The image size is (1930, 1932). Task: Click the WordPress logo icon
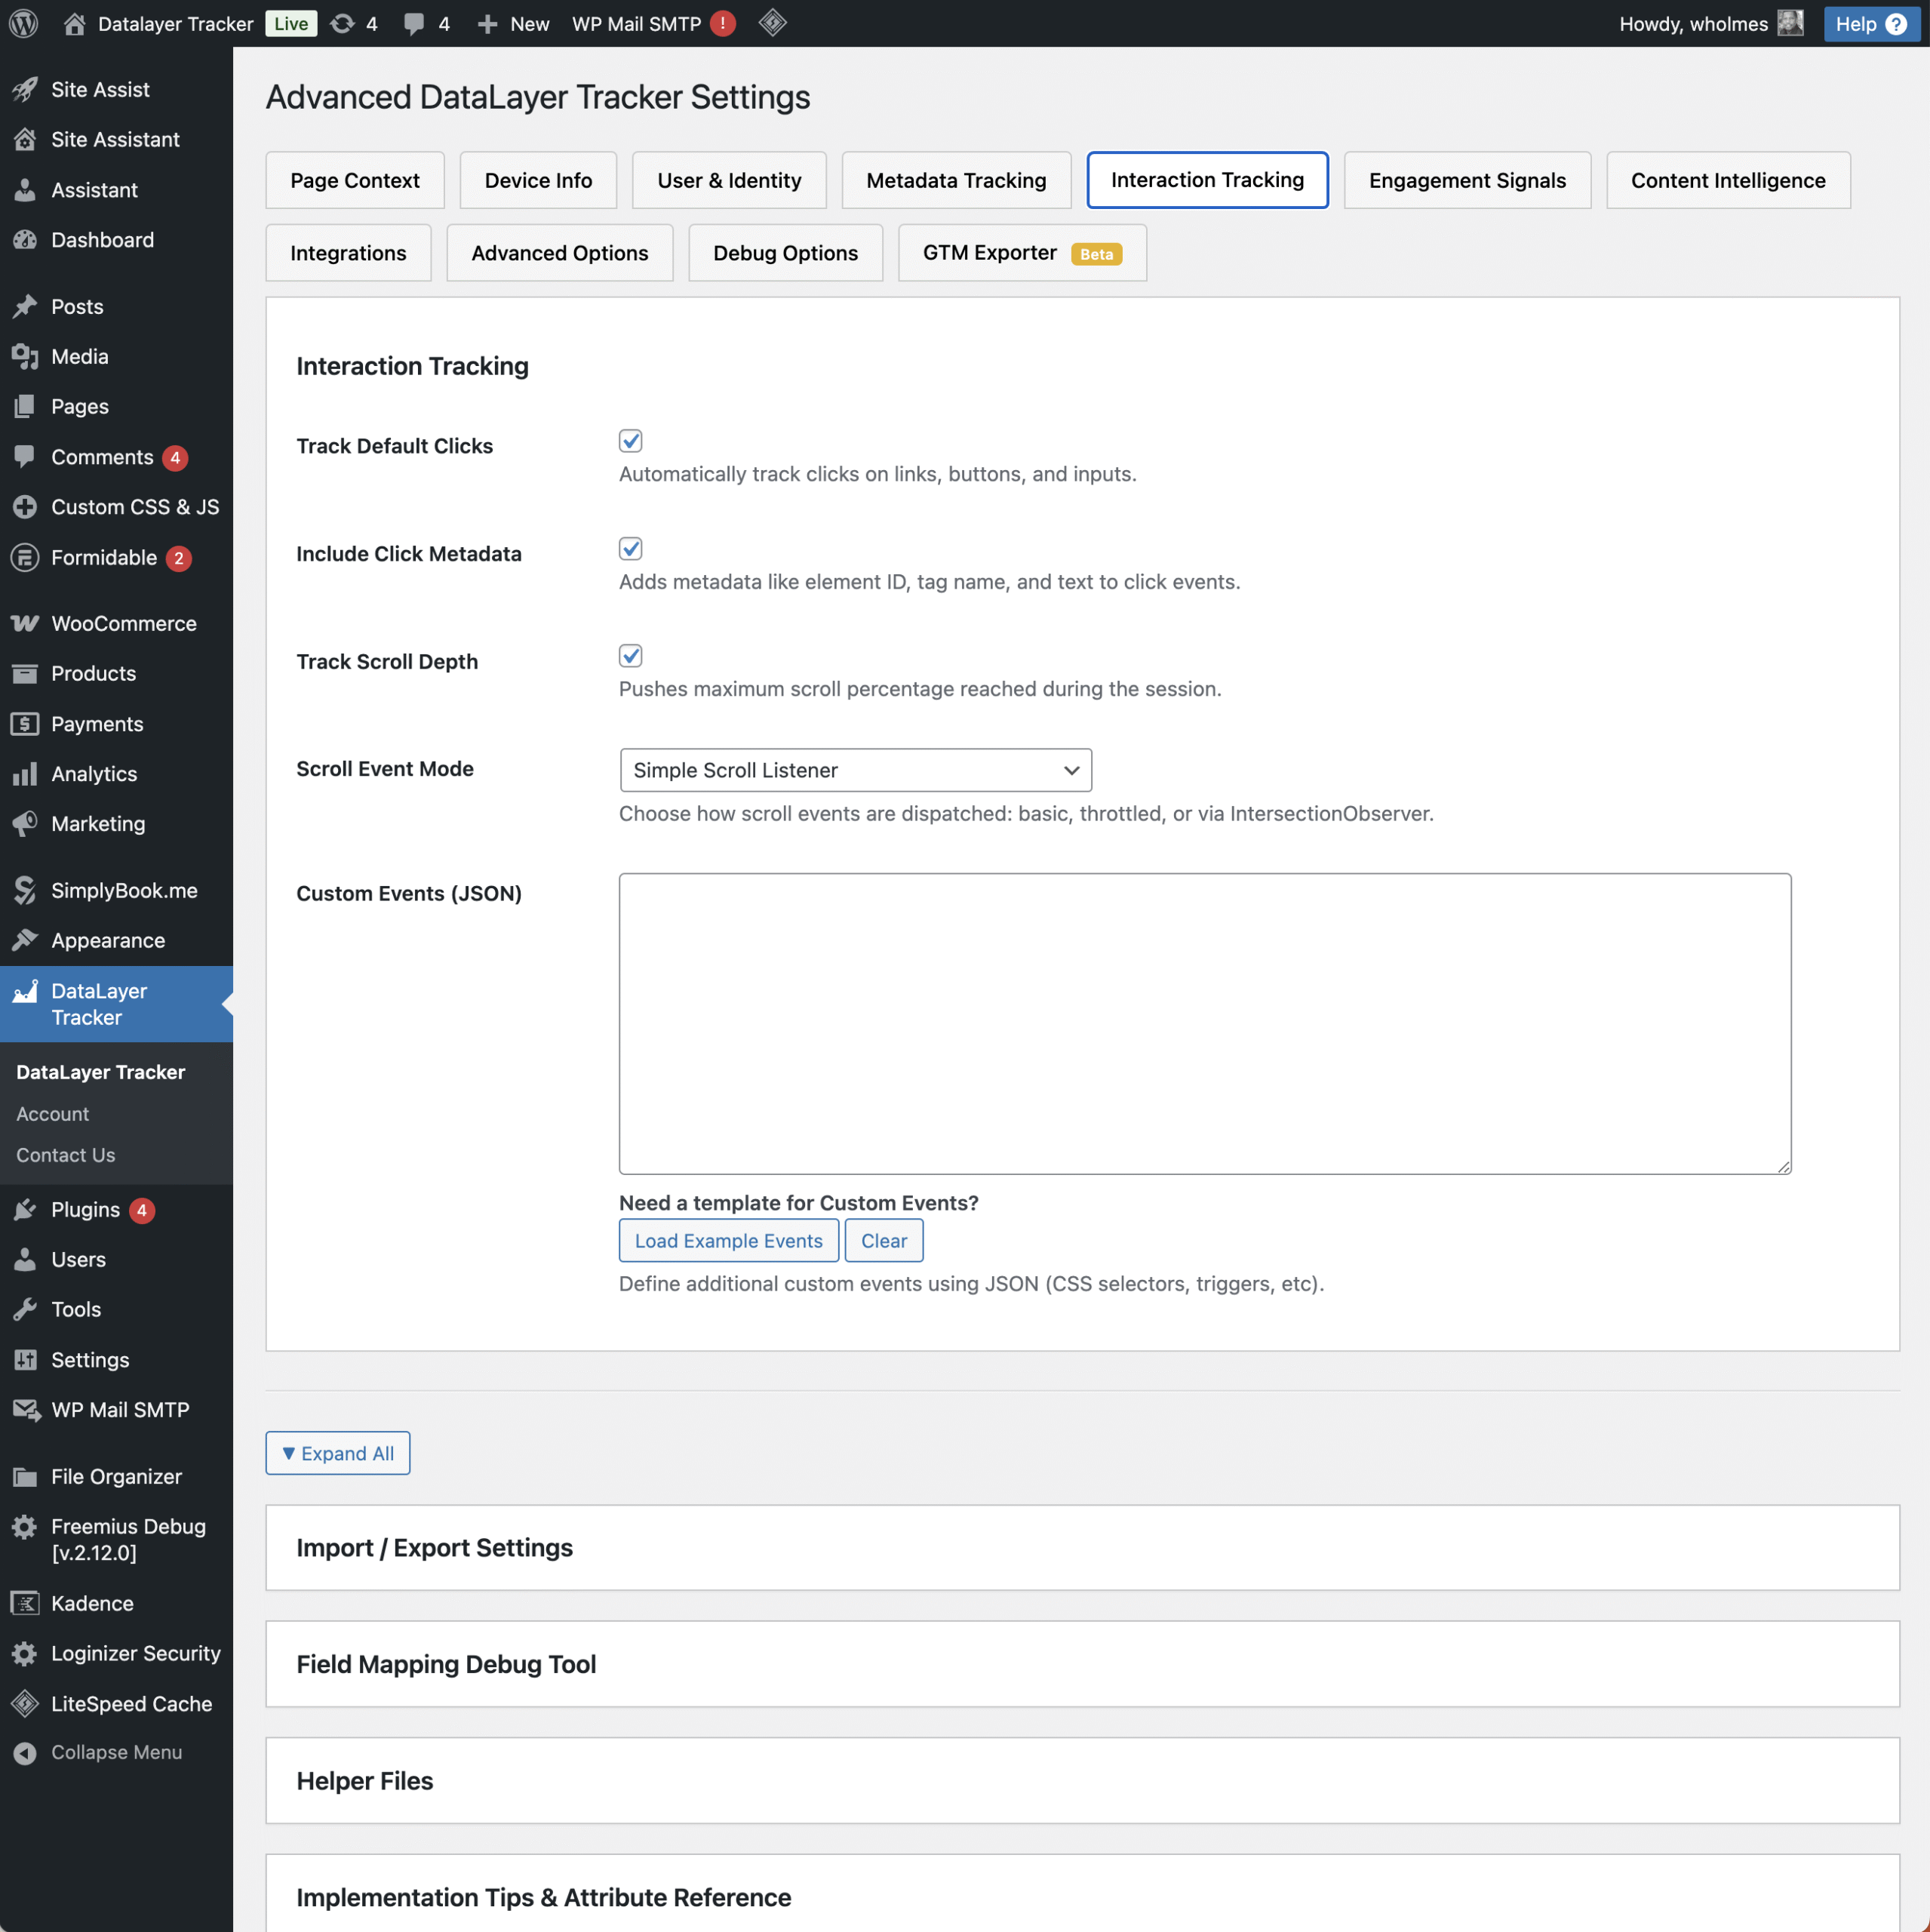[x=23, y=23]
